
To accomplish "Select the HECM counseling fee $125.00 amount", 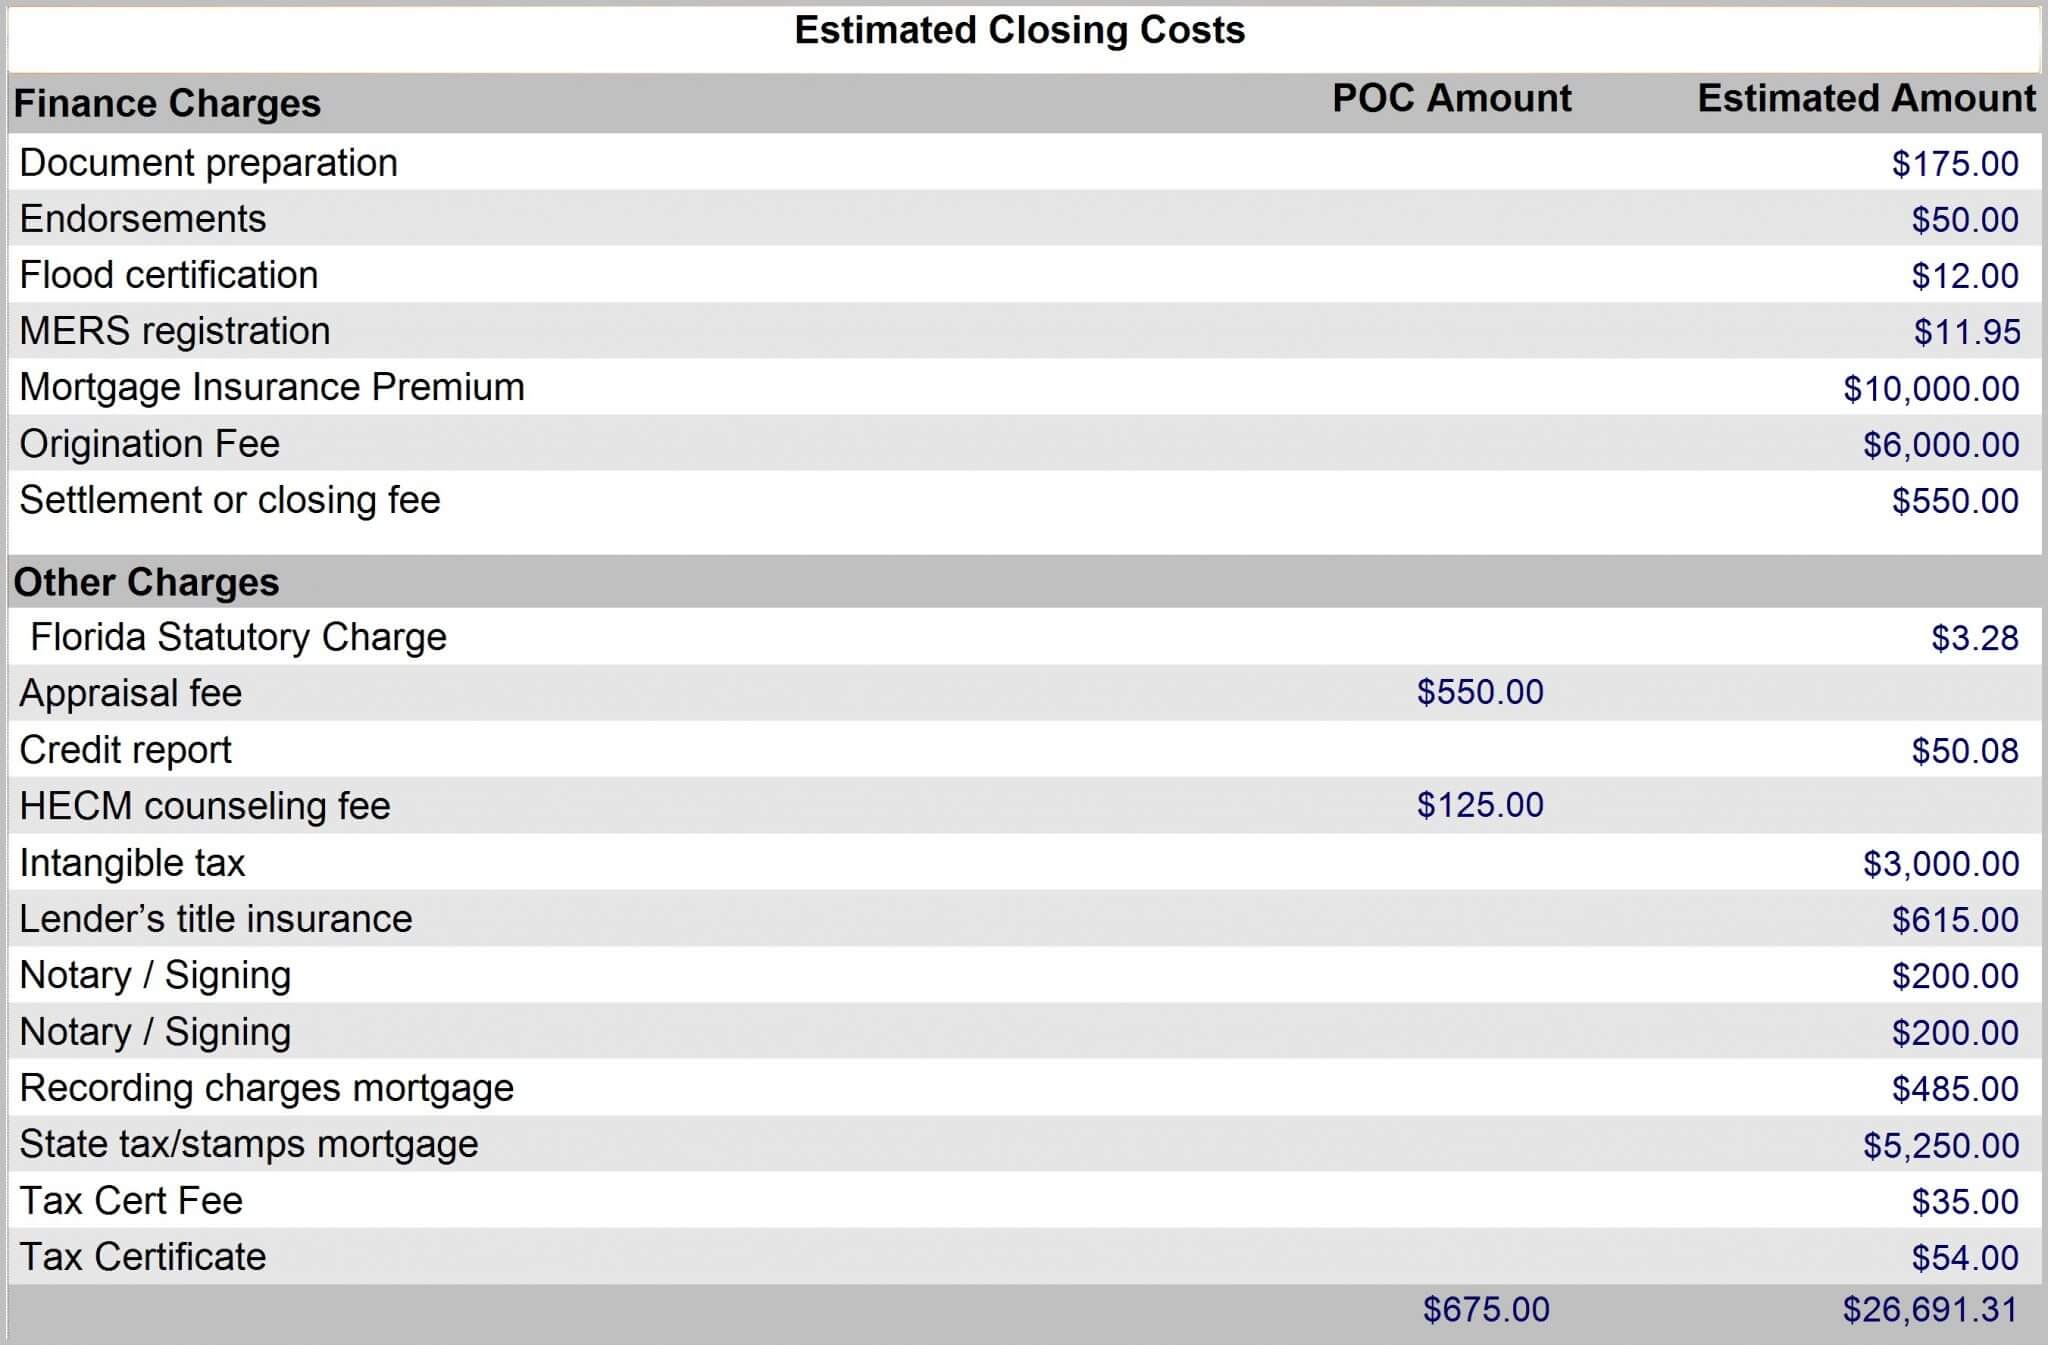I will click(1480, 805).
